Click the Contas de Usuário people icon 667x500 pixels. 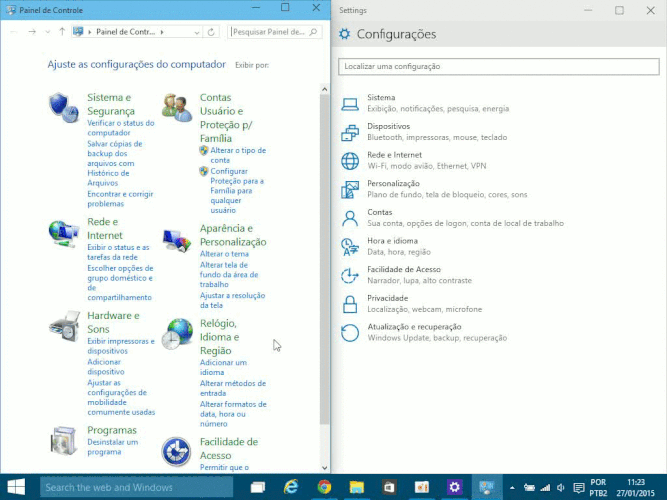tap(177, 108)
